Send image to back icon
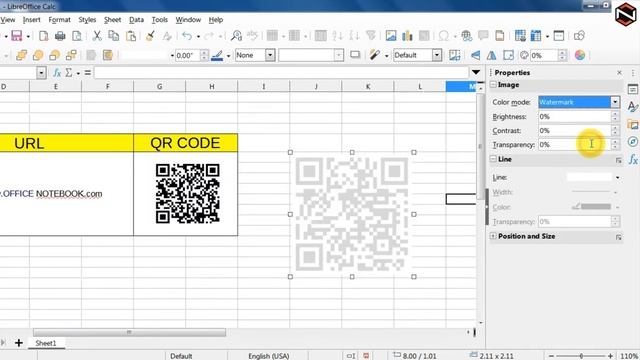The image size is (640, 360). [71, 55]
